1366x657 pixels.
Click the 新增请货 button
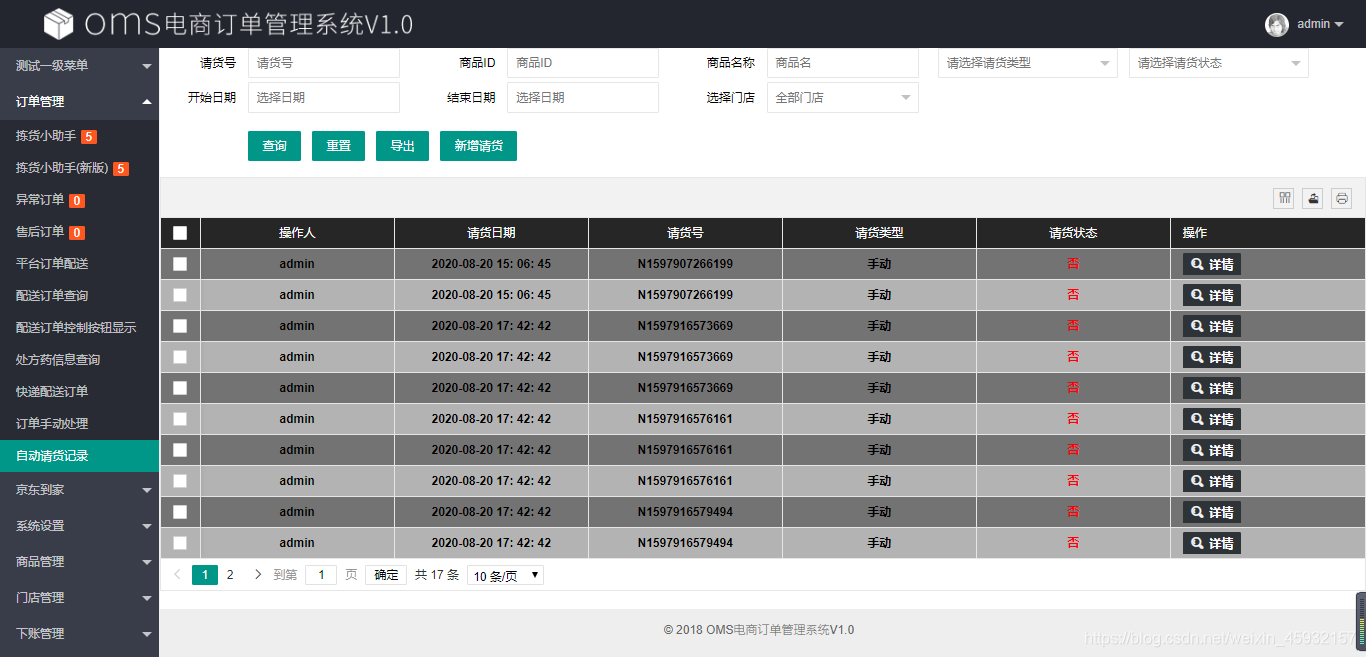(478, 146)
